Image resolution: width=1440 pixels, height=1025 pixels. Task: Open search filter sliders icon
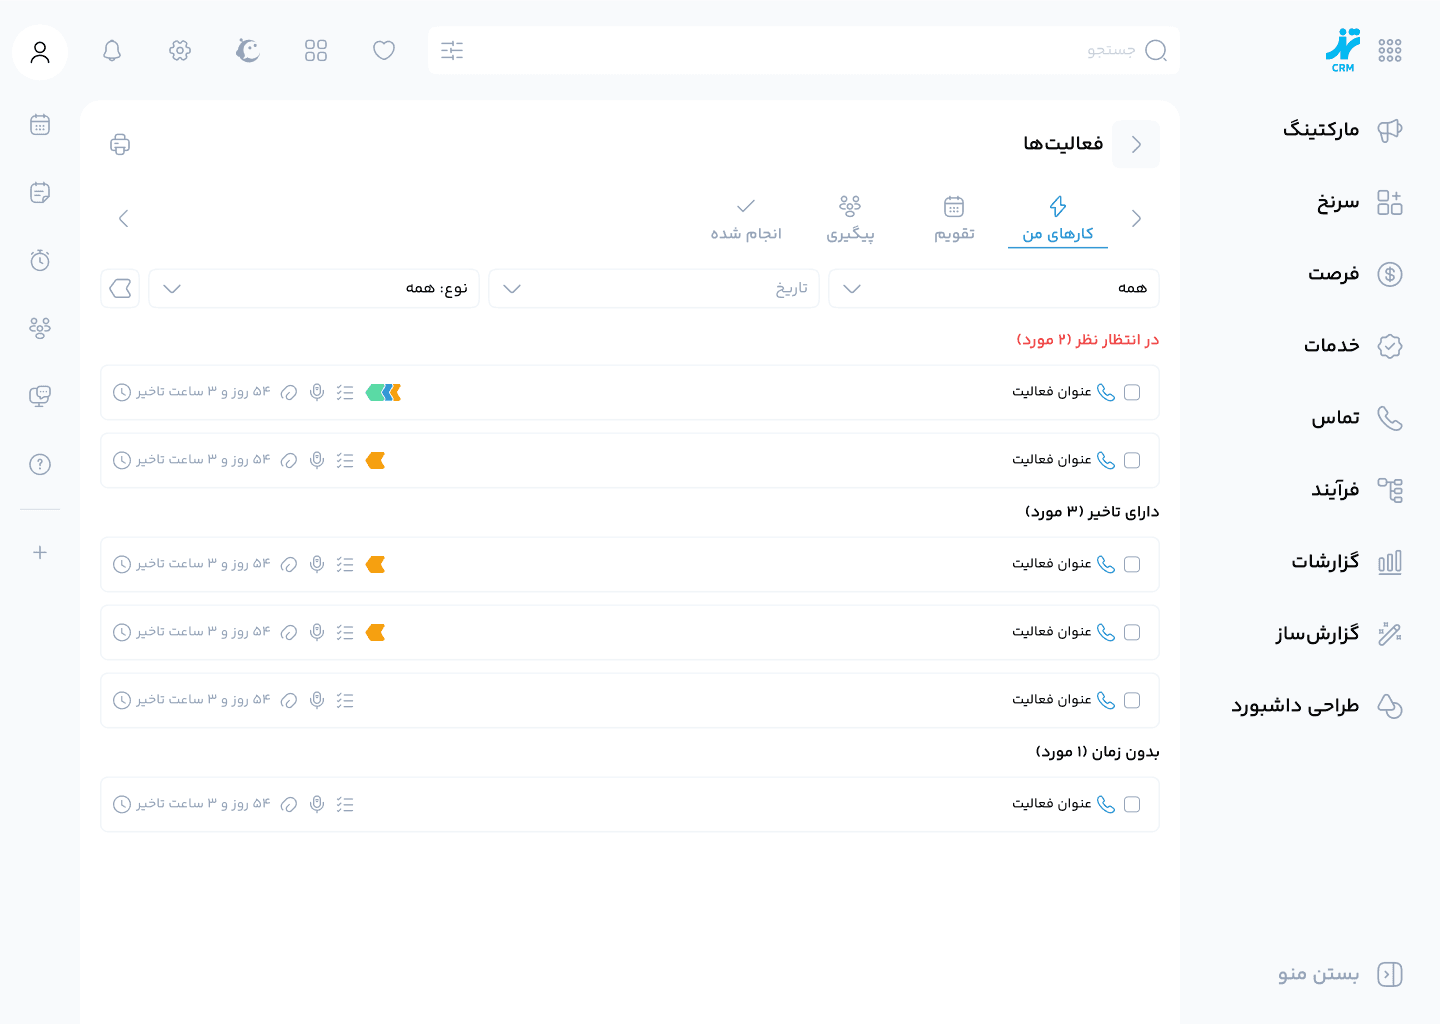pyautogui.click(x=452, y=50)
